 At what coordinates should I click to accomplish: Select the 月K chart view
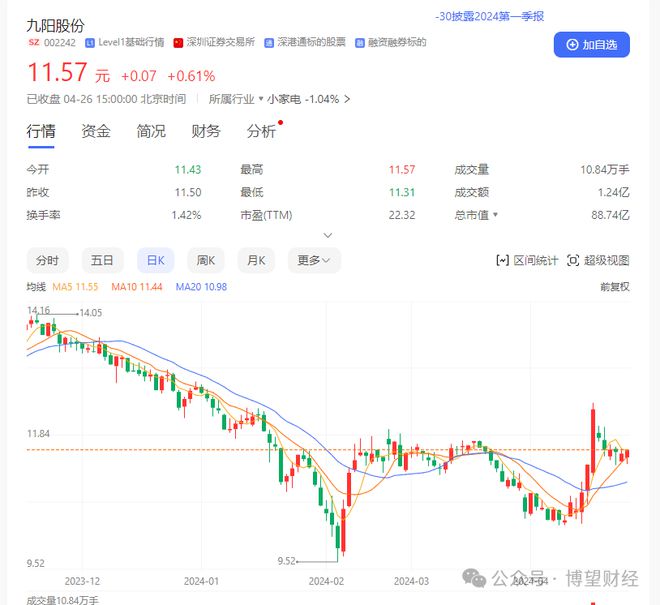(x=256, y=261)
